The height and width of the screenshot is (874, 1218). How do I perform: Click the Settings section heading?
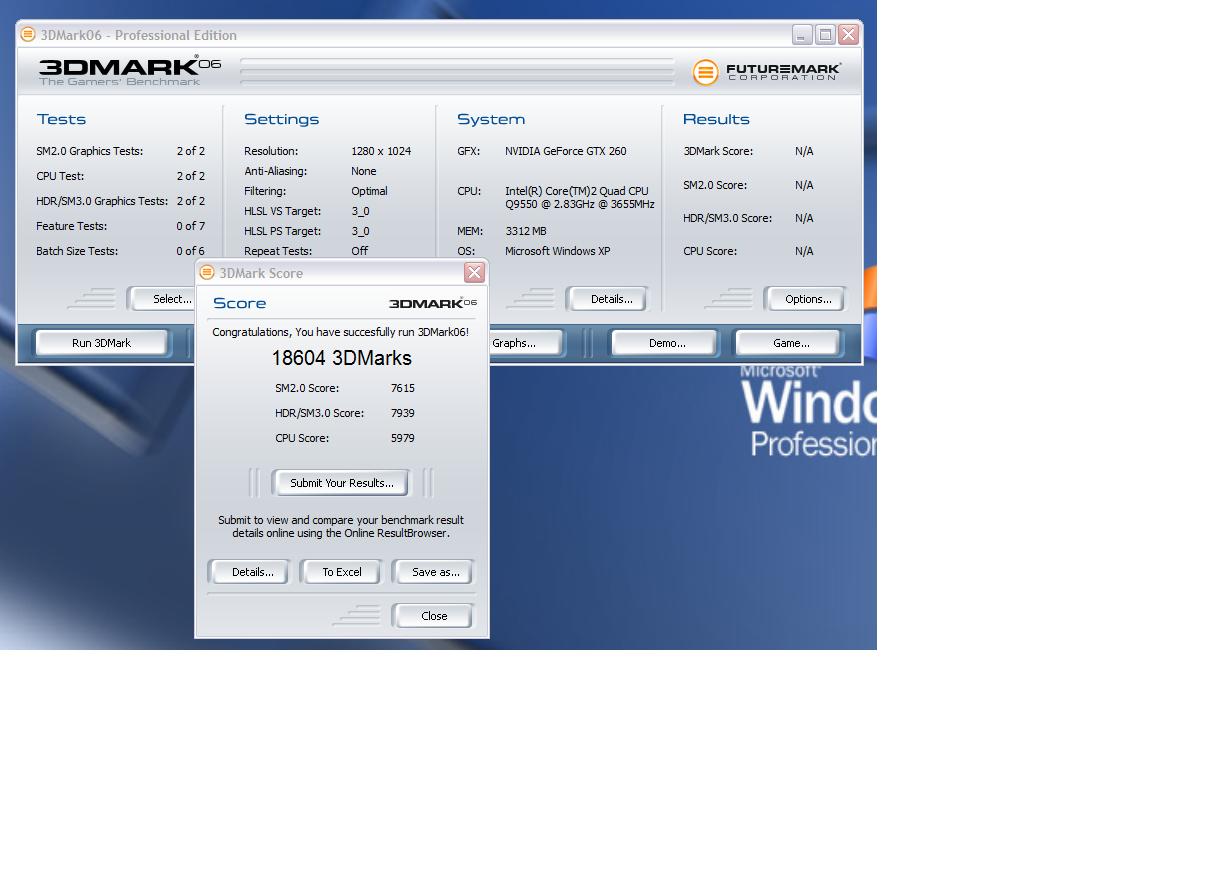(x=281, y=119)
